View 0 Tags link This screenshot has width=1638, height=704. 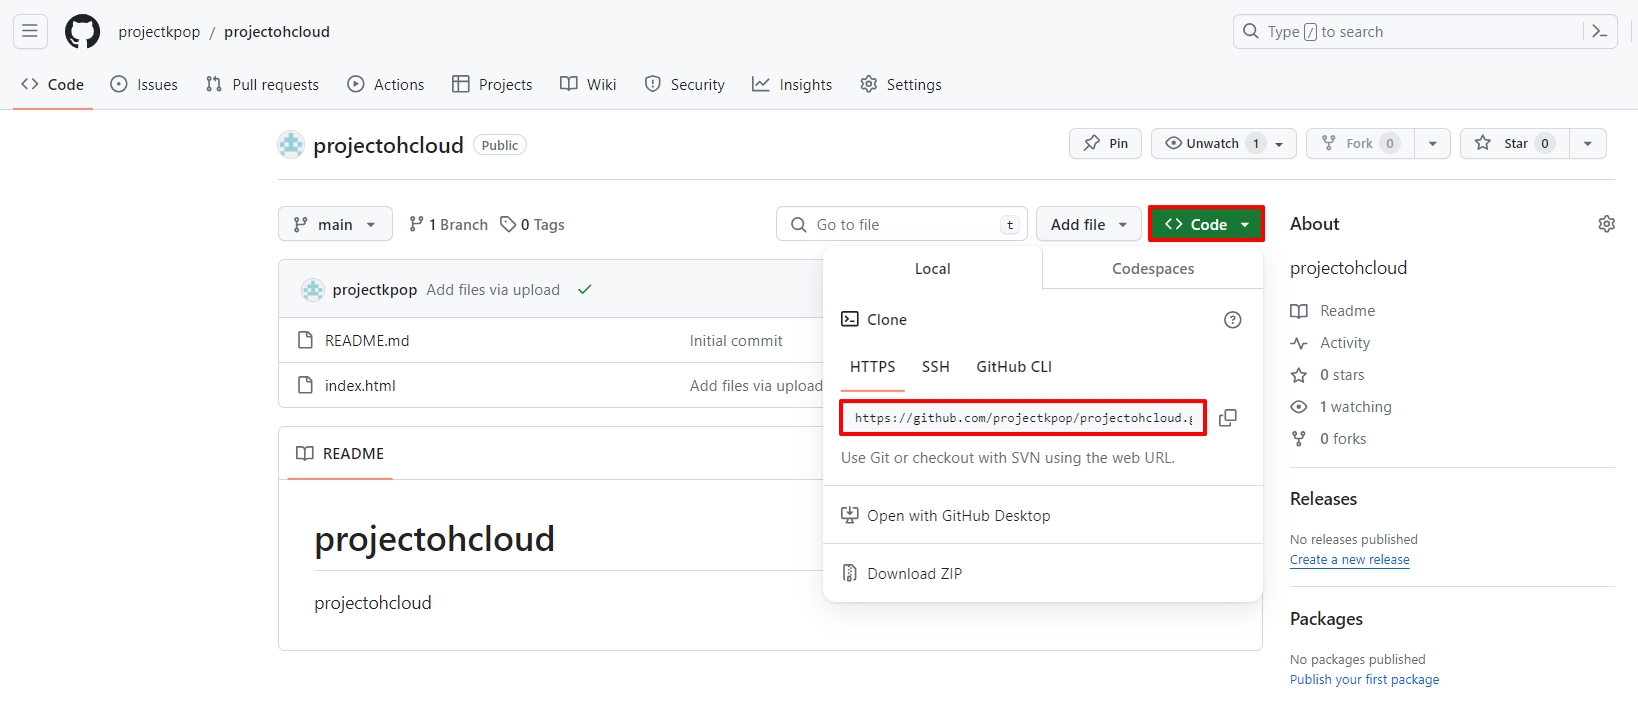click(533, 224)
